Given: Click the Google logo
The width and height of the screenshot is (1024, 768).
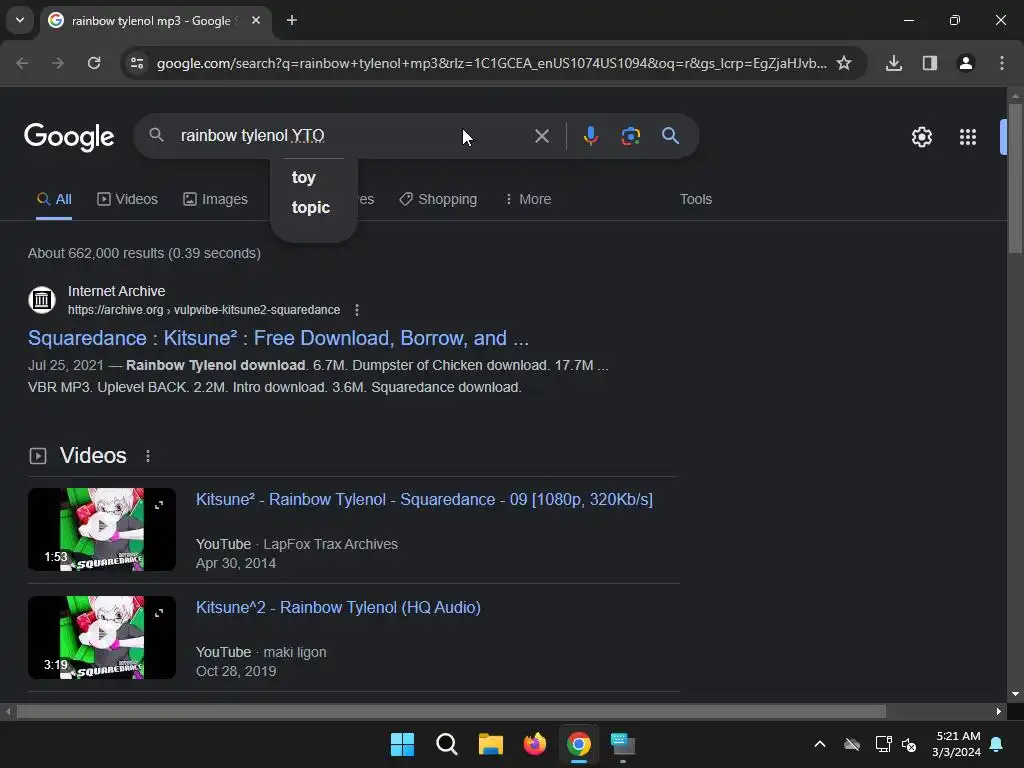Looking at the screenshot, I should [x=69, y=136].
